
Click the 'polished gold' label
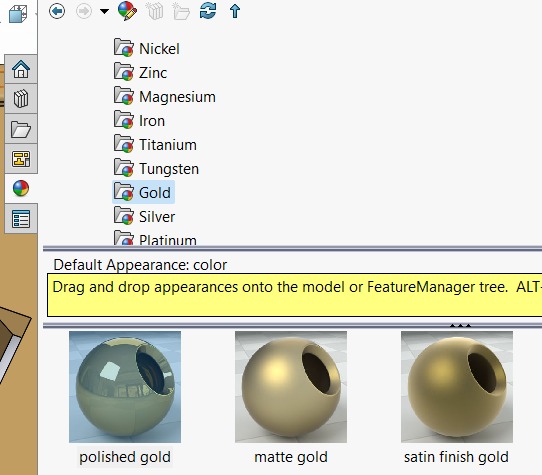[x=125, y=457]
